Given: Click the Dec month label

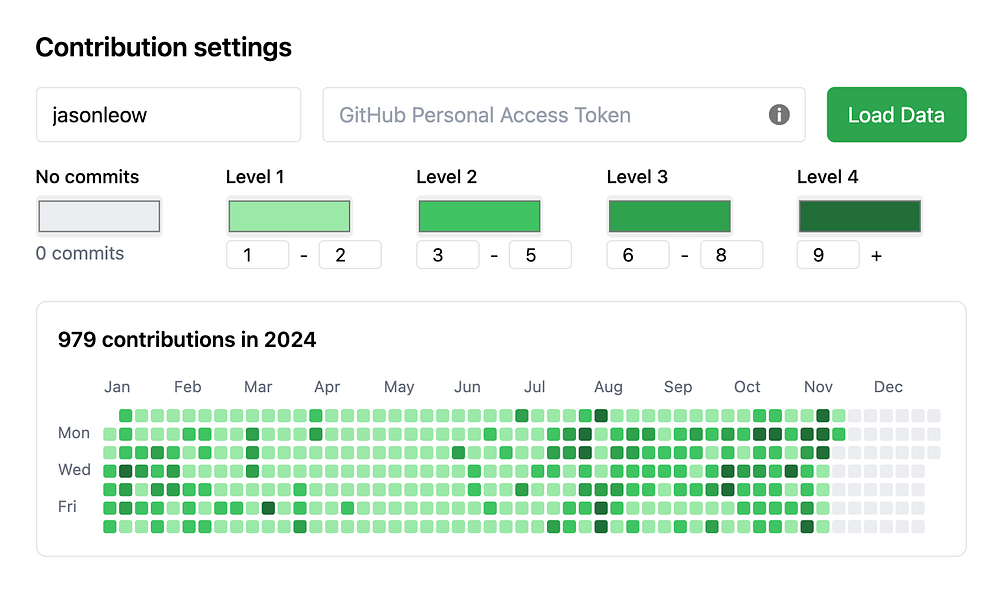Looking at the screenshot, I should coord(888,387).
